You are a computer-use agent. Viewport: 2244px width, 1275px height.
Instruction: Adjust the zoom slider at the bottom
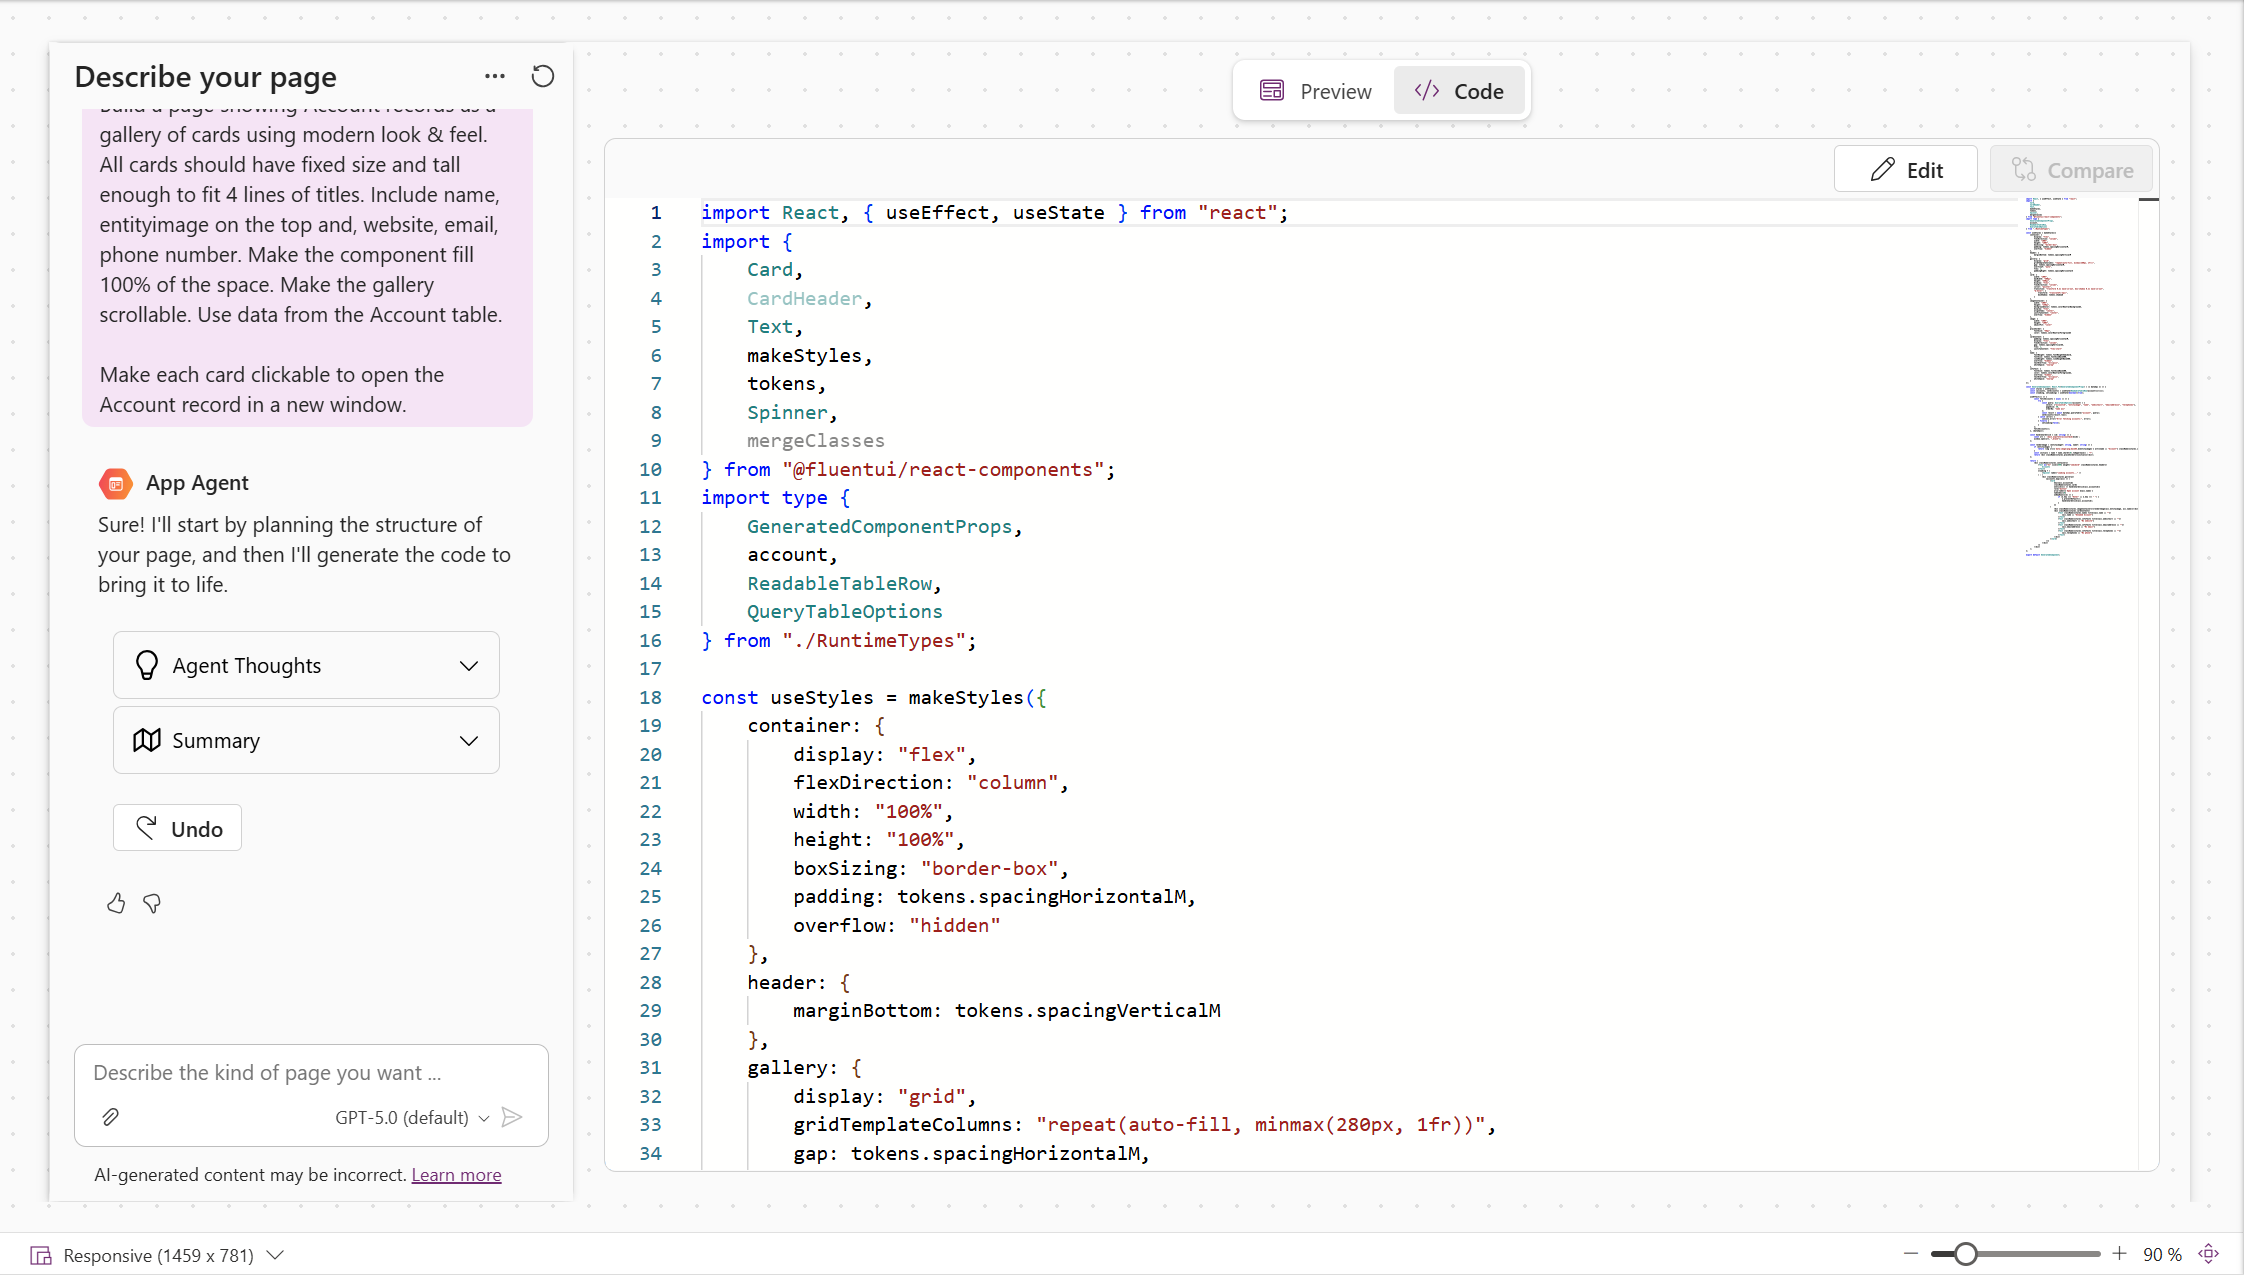(1966, 1253)
